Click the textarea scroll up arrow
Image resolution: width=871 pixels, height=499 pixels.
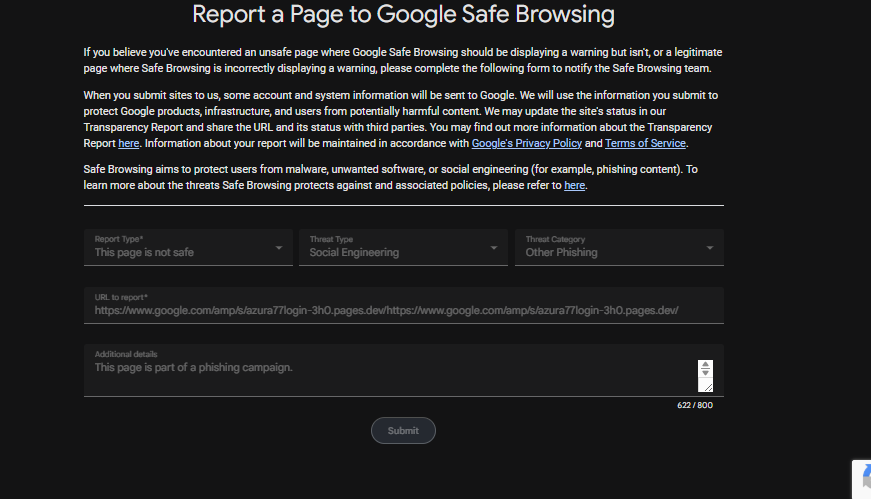coord(705,364)
